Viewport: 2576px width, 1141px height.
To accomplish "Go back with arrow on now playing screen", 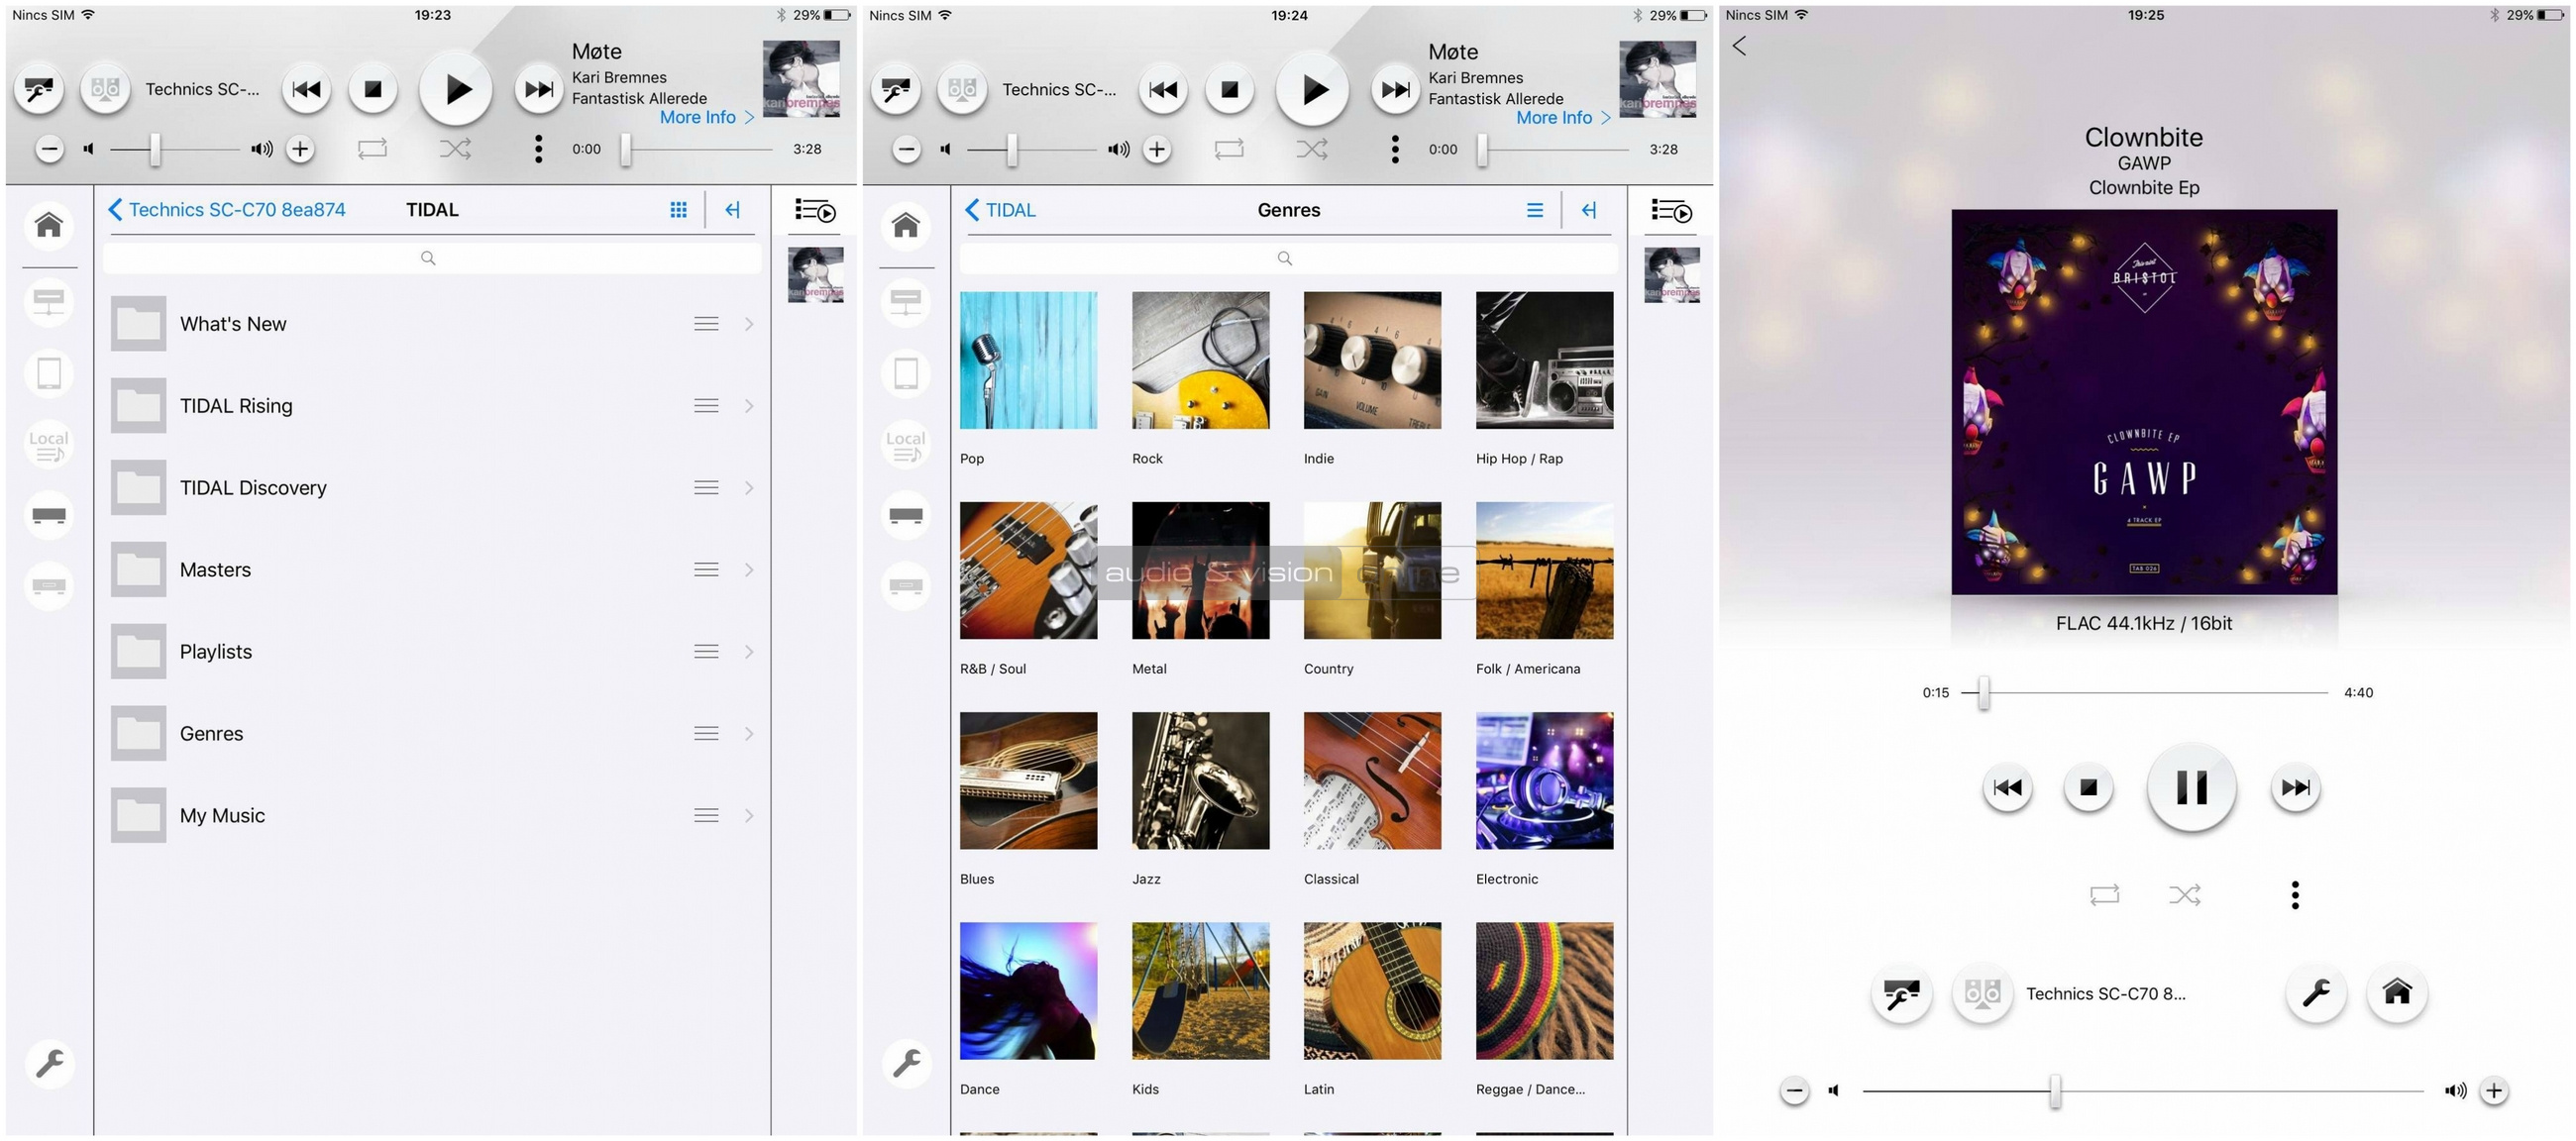I will (1740, 46).
